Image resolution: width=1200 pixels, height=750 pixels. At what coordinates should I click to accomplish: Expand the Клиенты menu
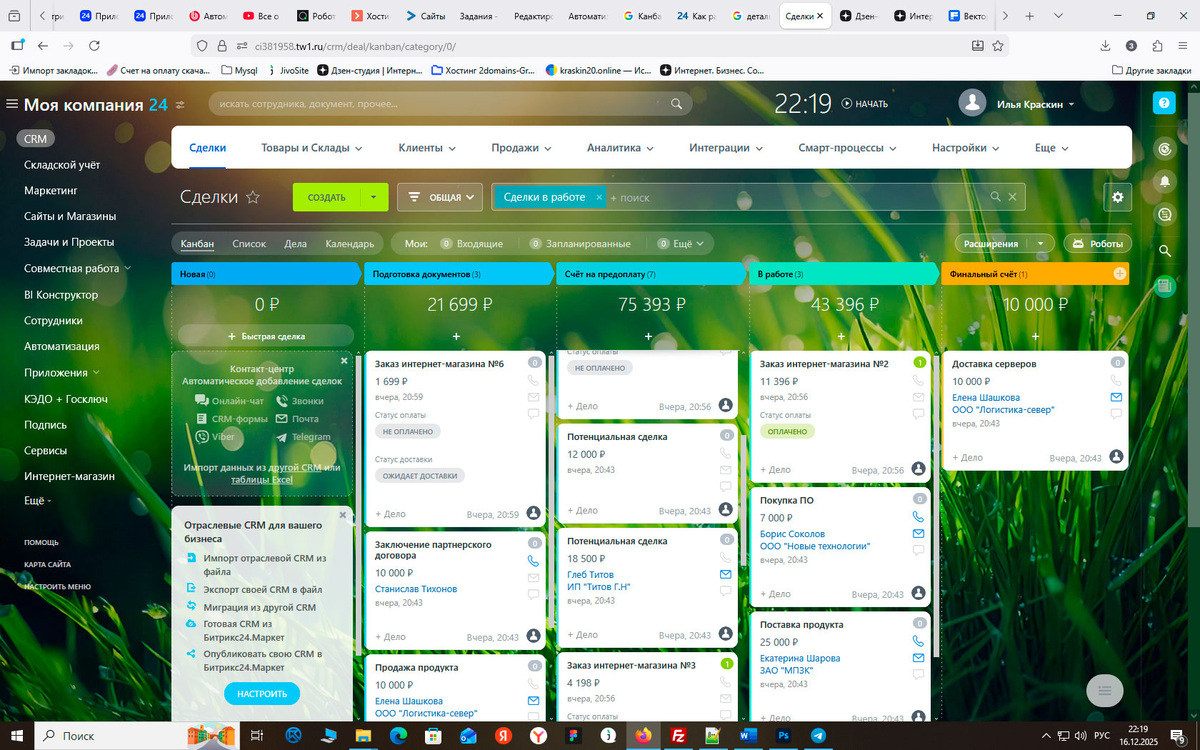coord(427,148)
